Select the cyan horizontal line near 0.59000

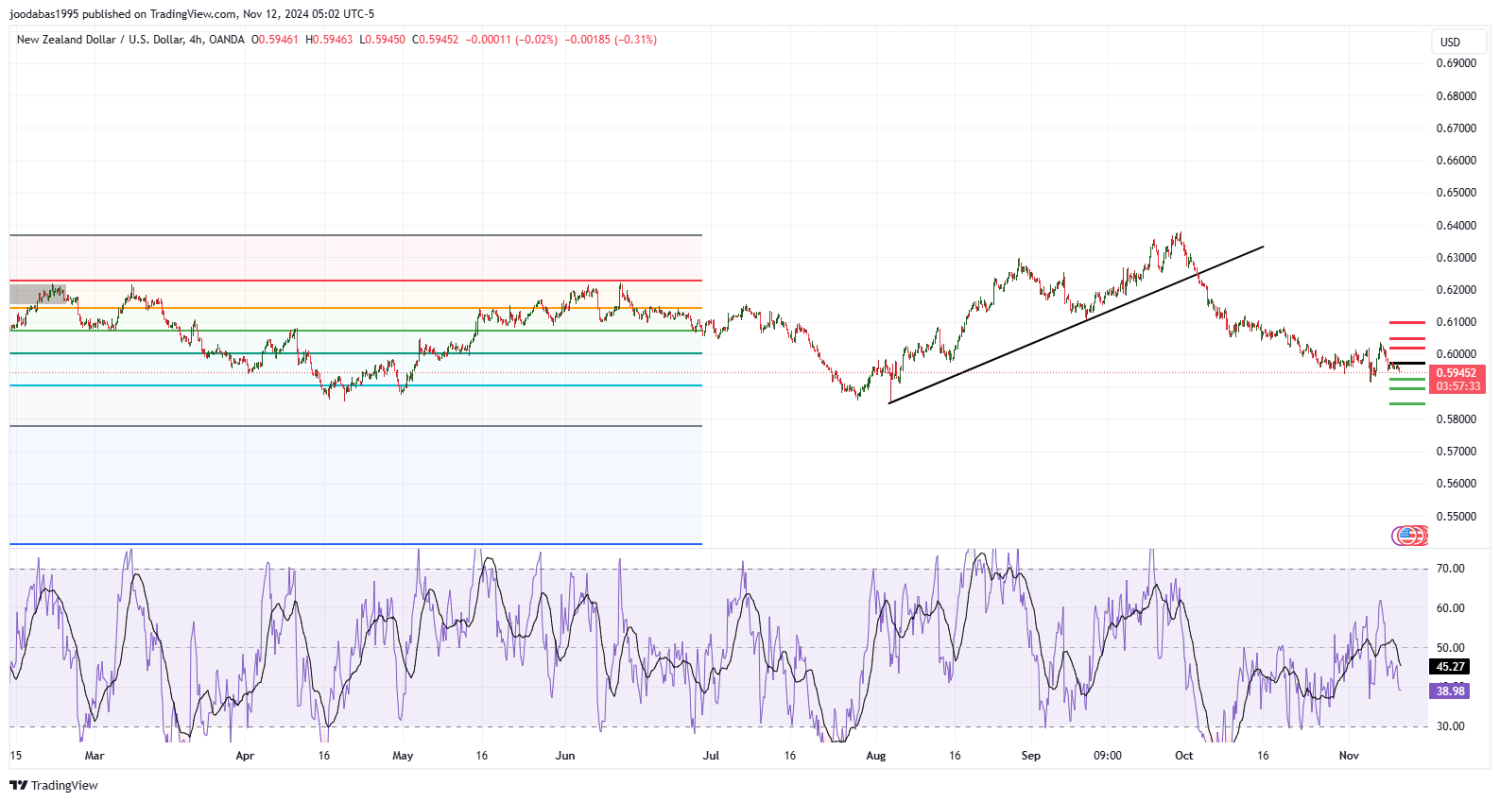[x=356, y=385]
